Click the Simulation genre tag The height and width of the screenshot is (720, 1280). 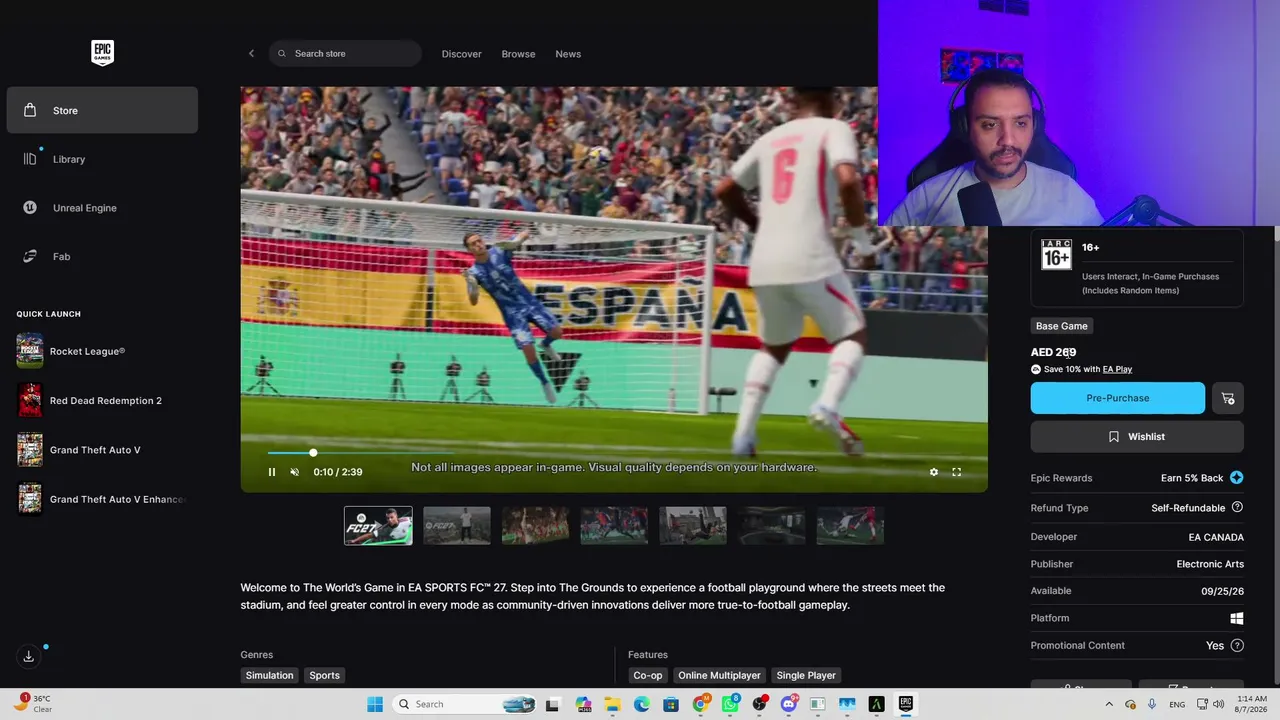270,675
